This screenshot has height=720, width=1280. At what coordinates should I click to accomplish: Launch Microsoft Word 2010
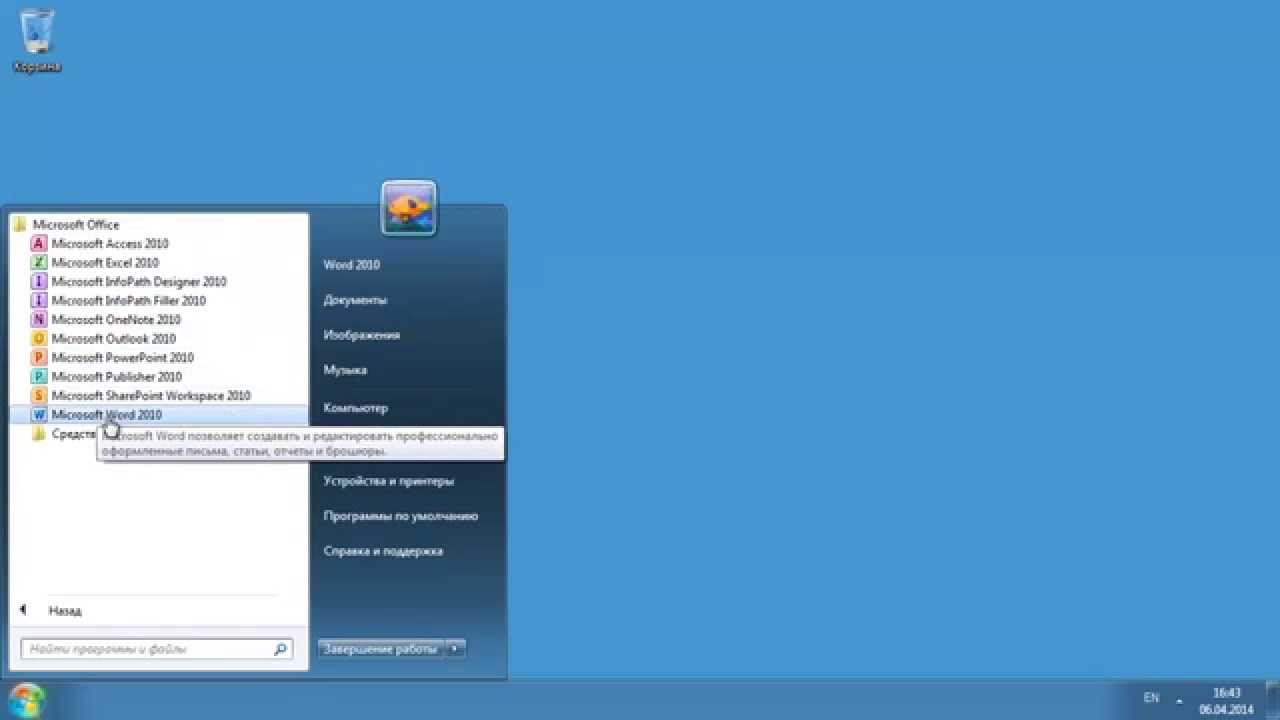158,414
